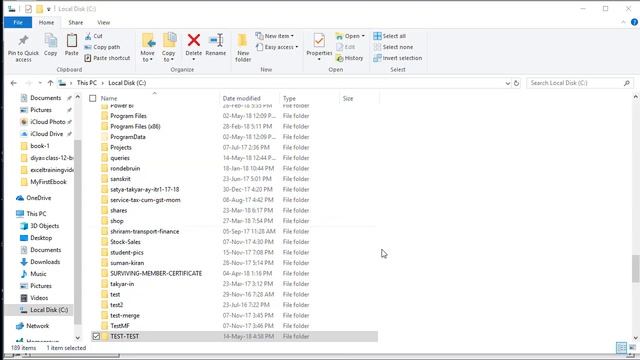Create a New folder

242,47
